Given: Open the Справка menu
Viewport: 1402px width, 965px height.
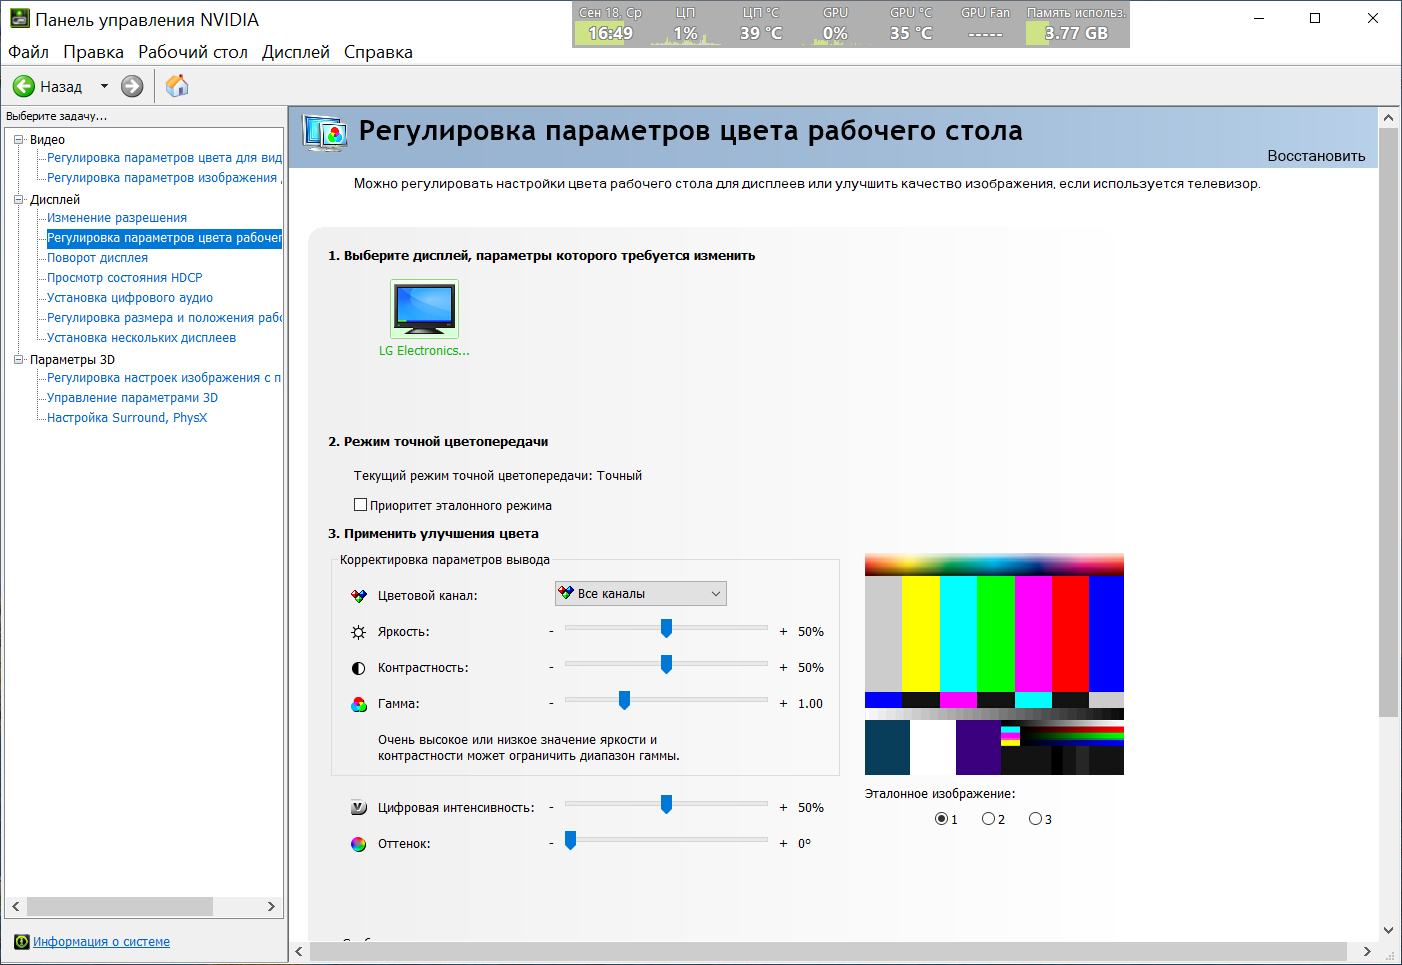Looking at the screenshot, I should coord(378,52).
